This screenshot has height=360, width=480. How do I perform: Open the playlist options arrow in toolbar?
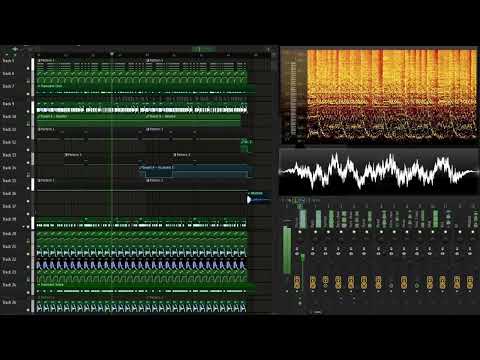coord(15,49)
